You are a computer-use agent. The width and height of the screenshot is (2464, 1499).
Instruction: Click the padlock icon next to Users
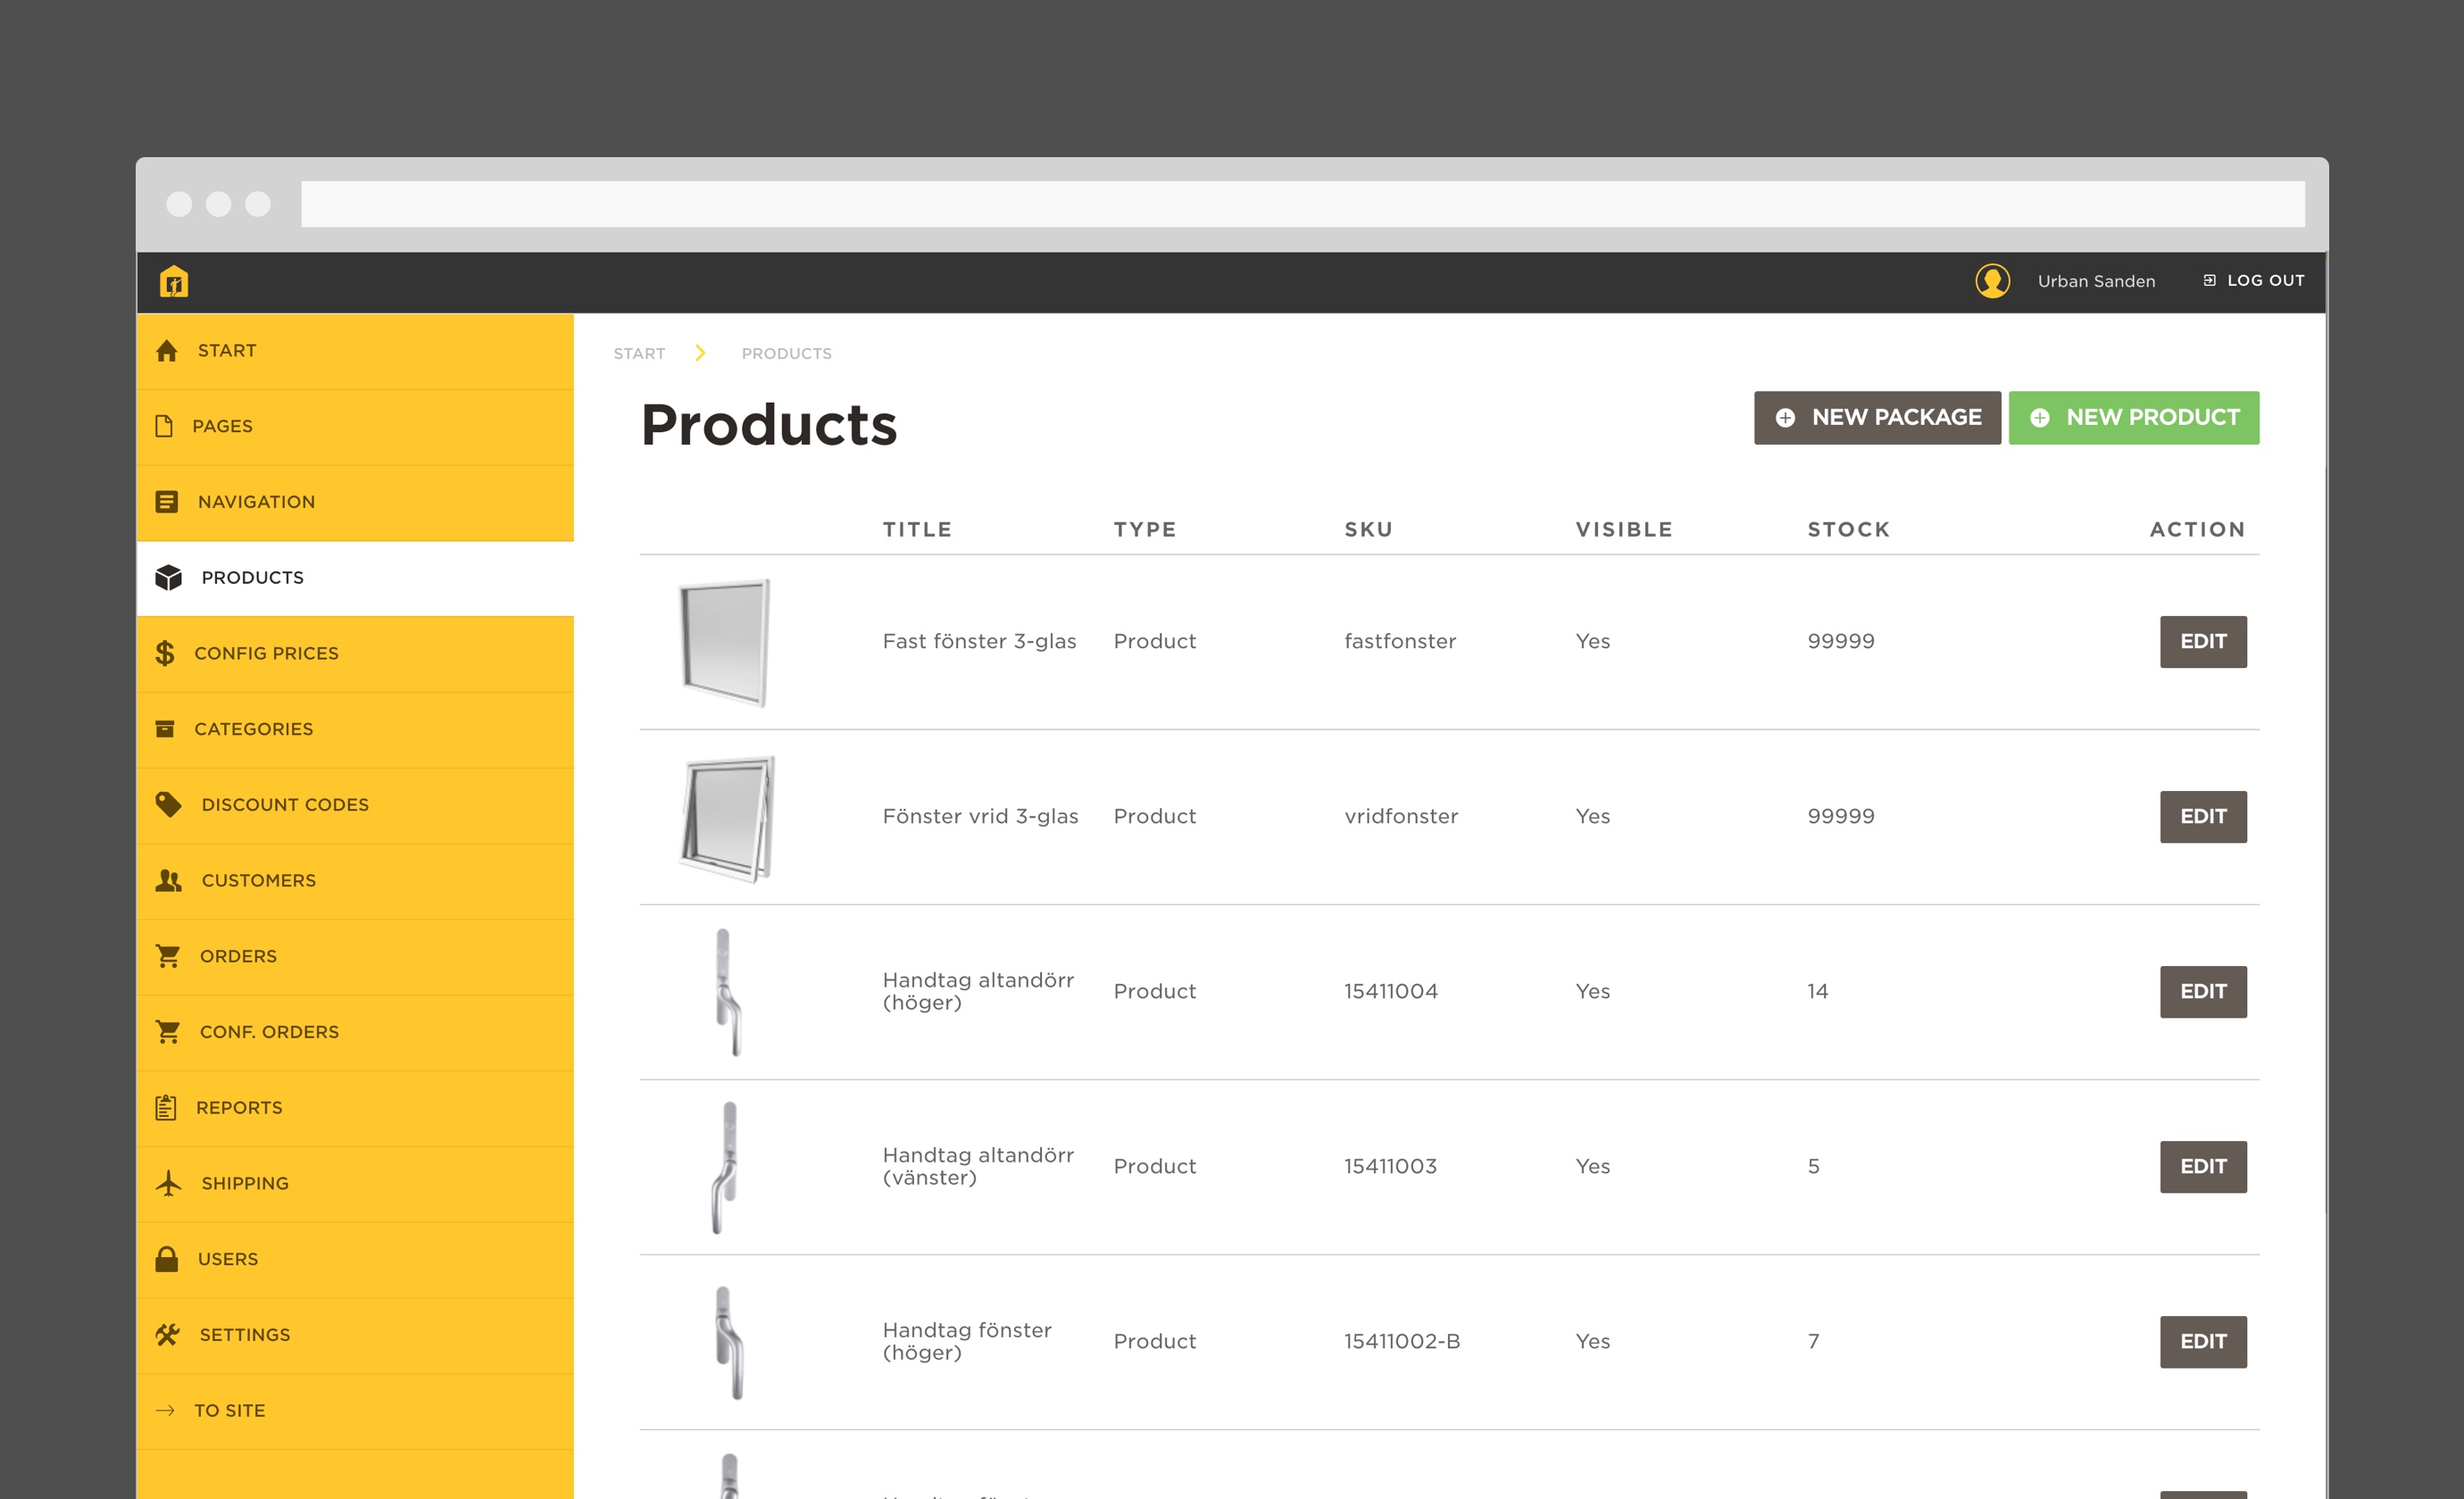tap(167, 1259)
